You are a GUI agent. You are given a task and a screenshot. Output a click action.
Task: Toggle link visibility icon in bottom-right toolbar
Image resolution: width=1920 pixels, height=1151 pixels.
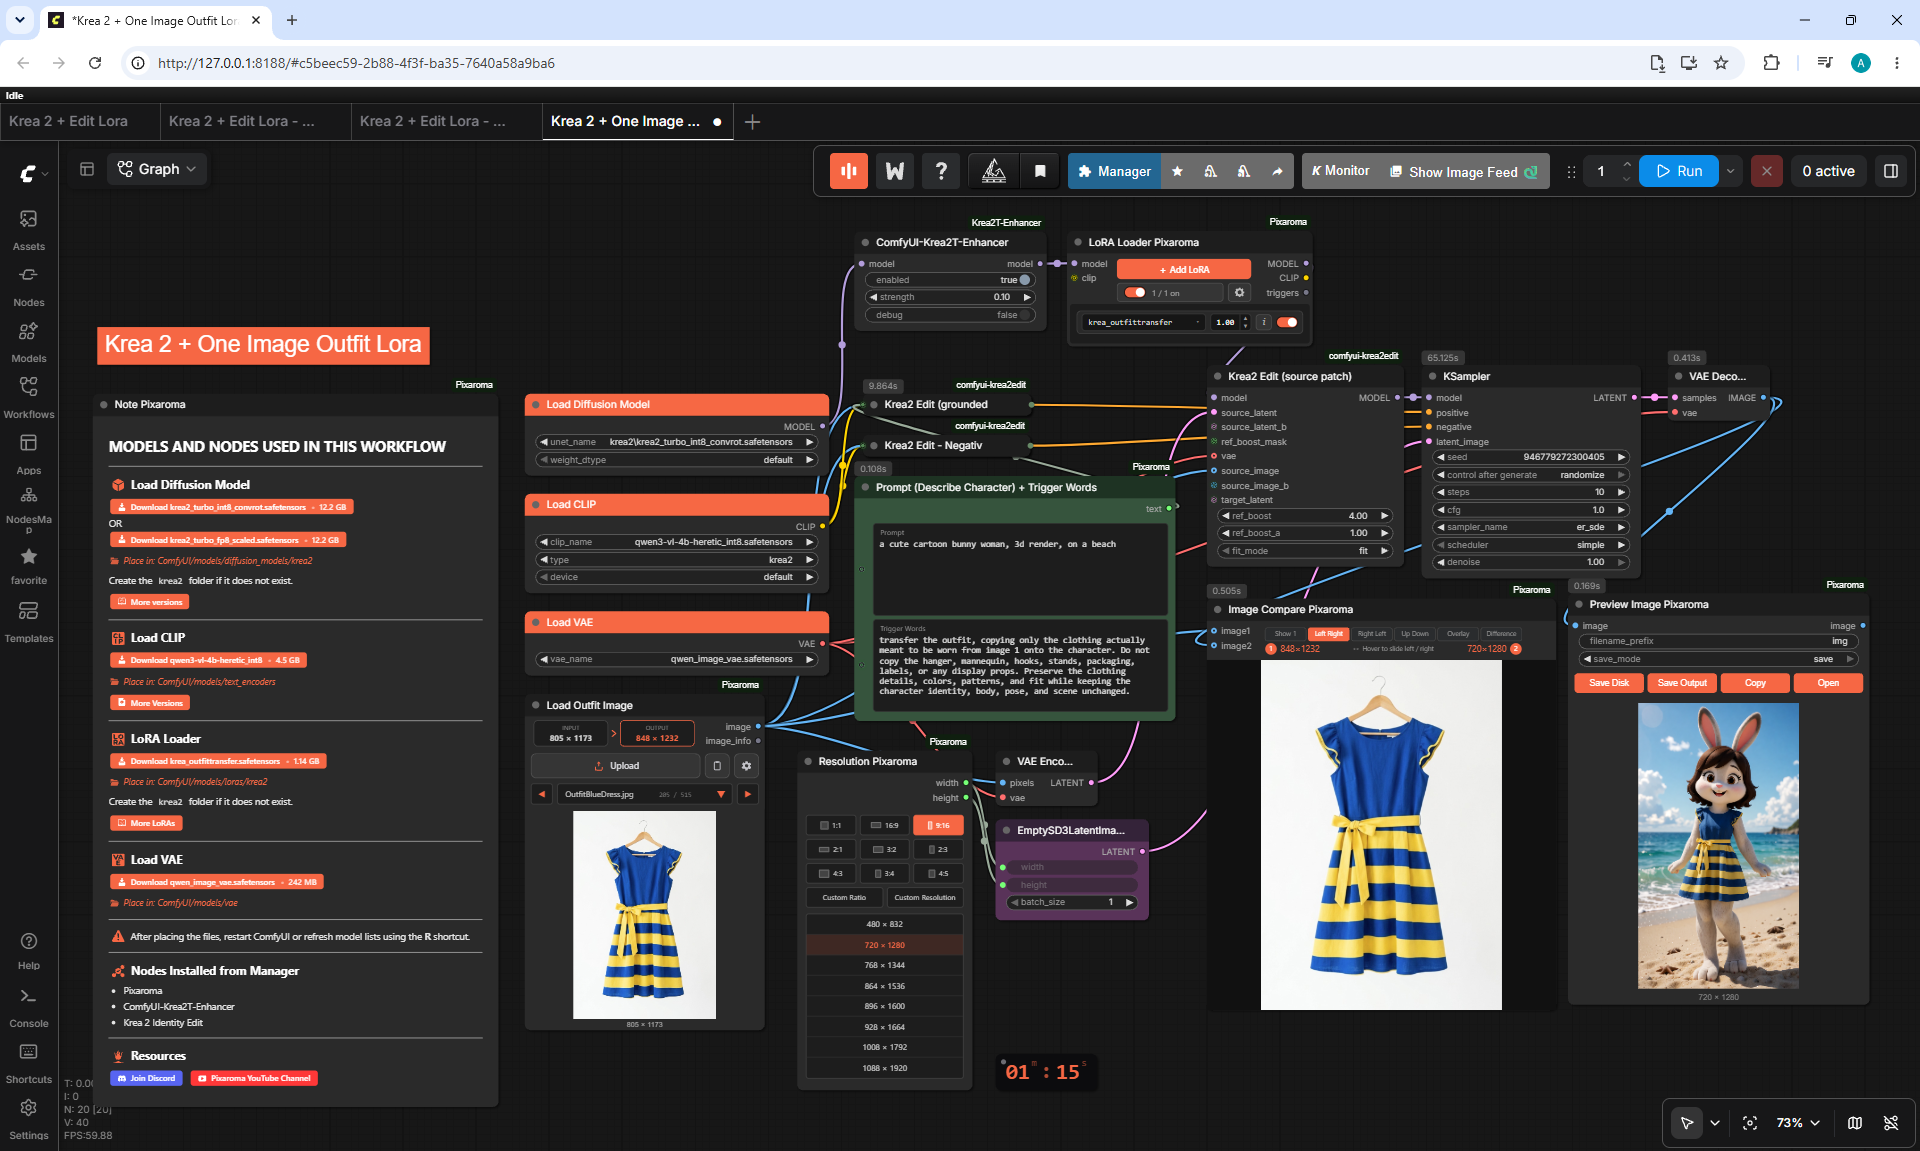(1891, 1123)
